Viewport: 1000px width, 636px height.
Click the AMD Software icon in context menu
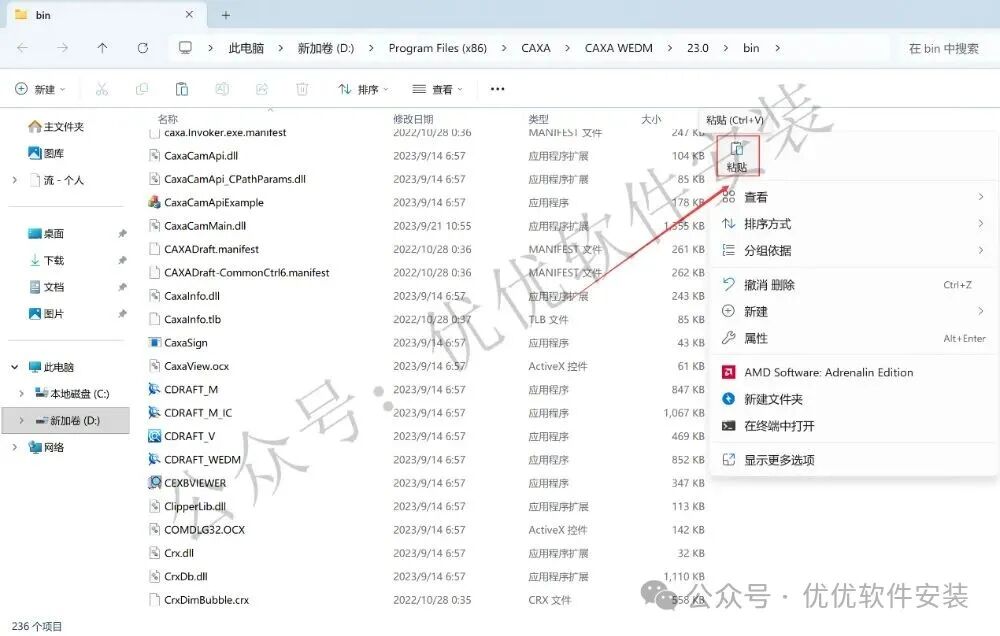tap(728, 373)
